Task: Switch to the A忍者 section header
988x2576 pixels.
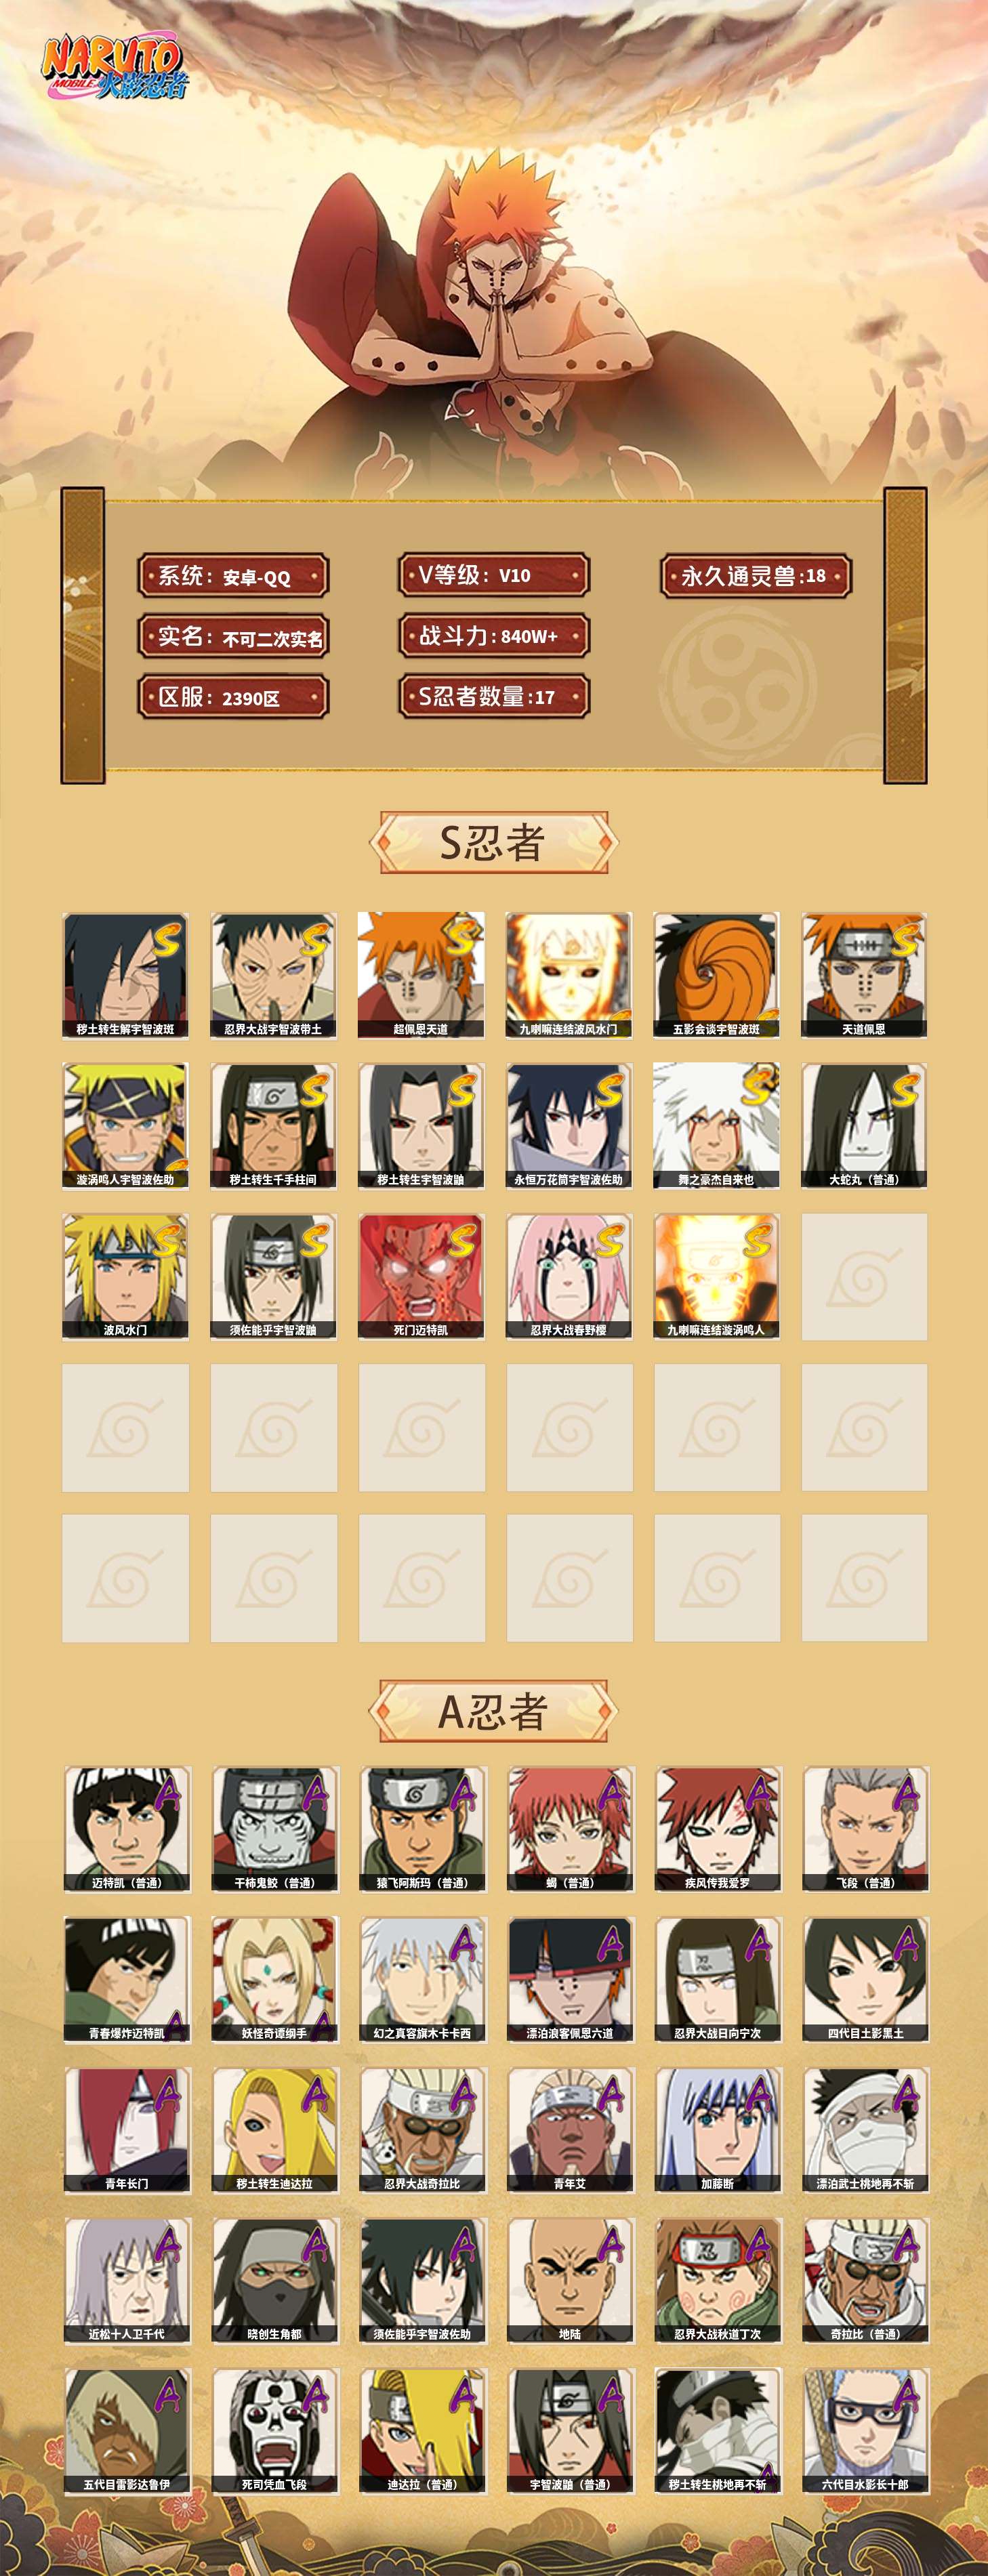Action: pos(493,1711)
